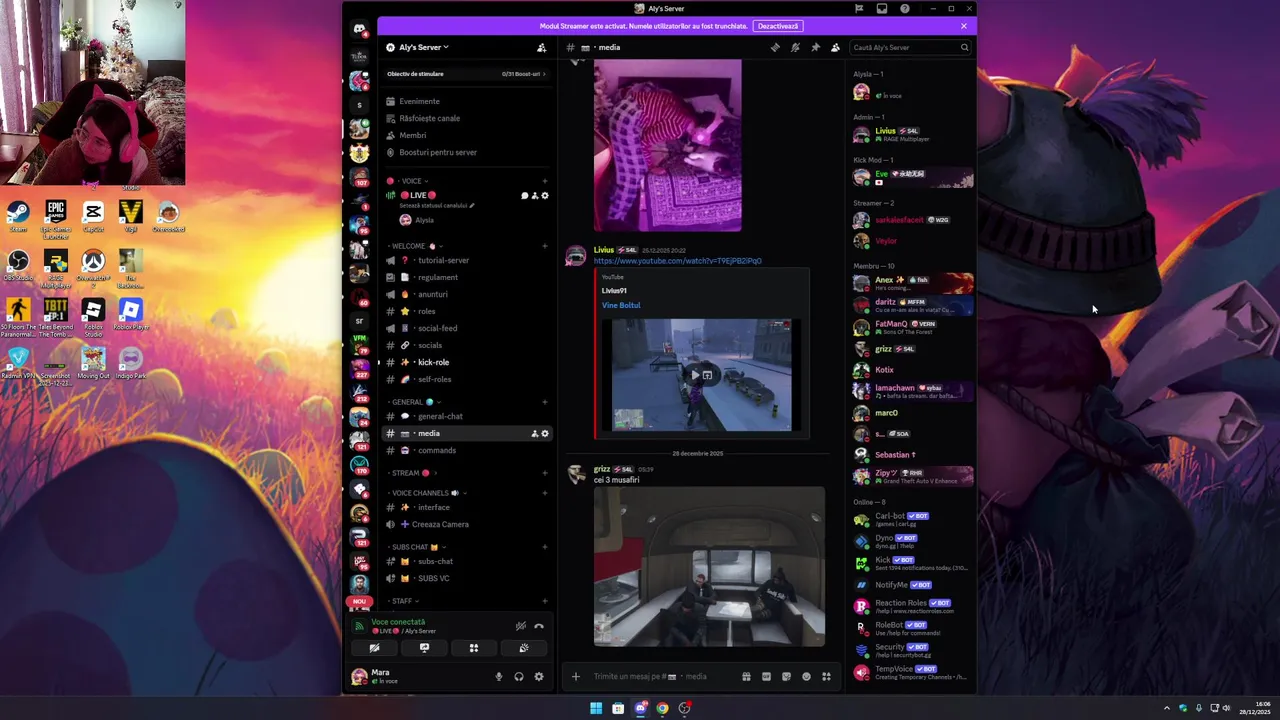Screen dimensions: 1280x720
Task: Switch to general-chat channel
Action: [x=466, y=416]
